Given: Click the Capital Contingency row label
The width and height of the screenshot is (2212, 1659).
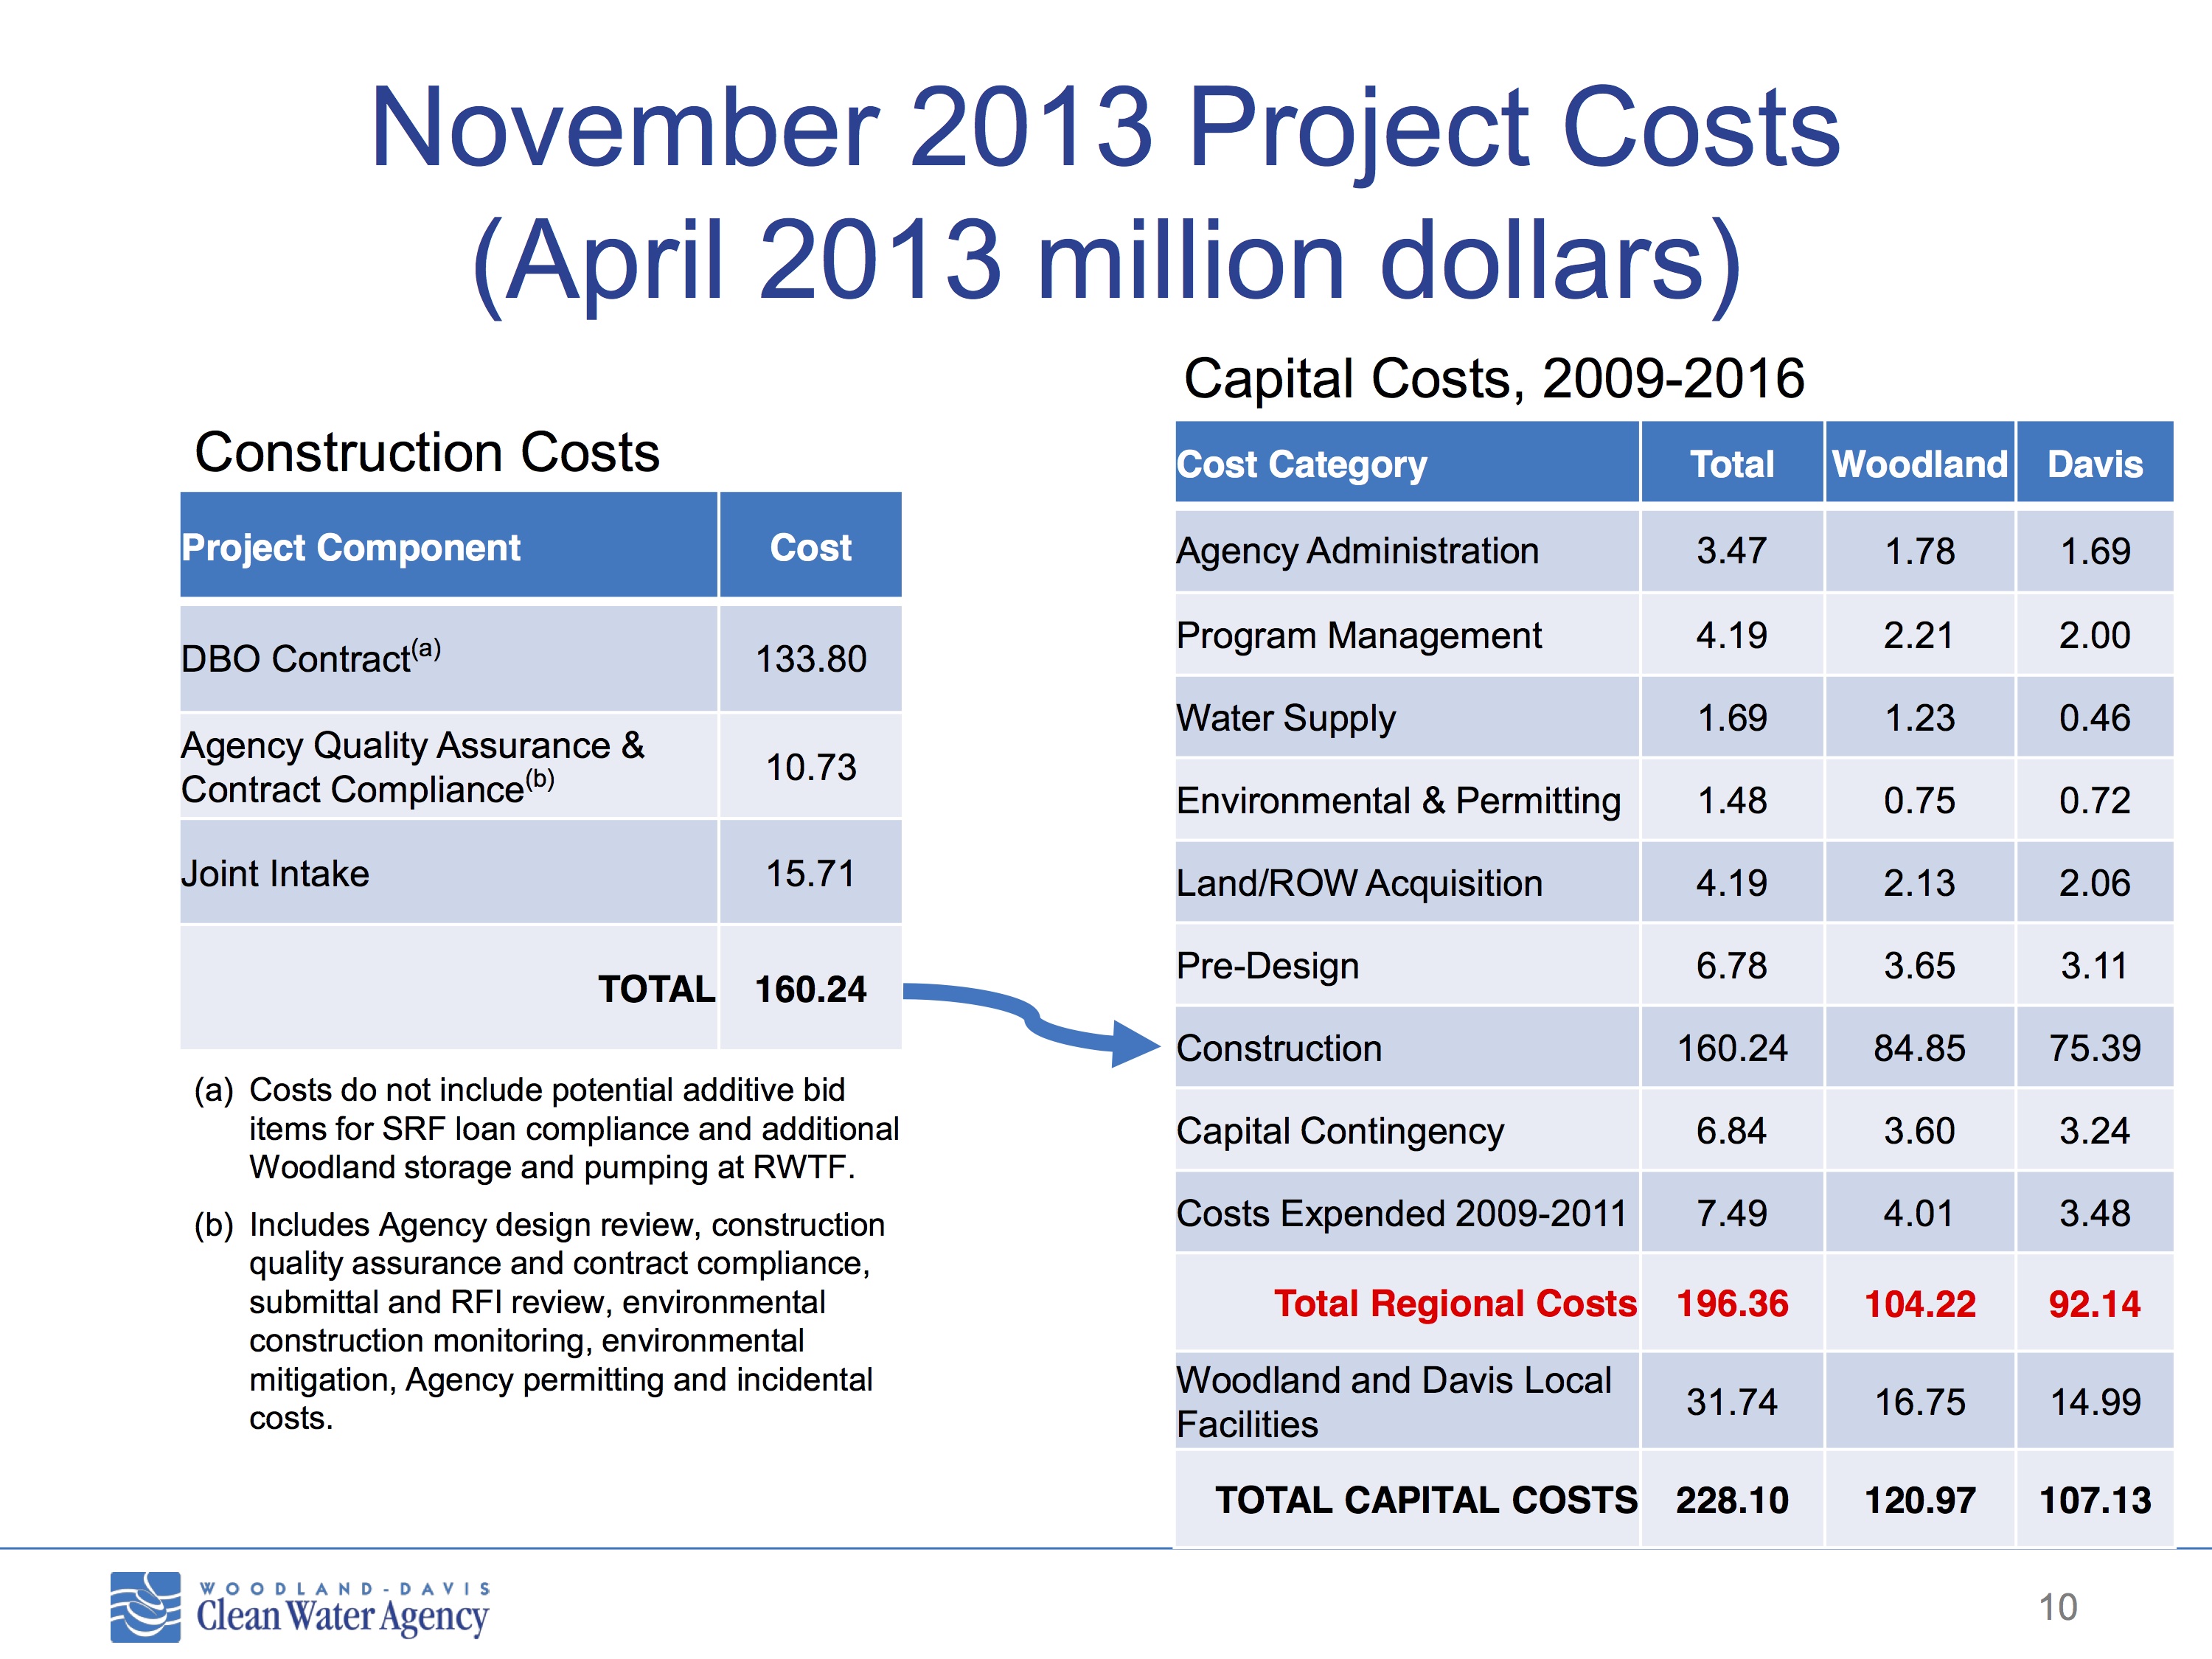Looking at the screenshot, I should pos(1340,1131).
